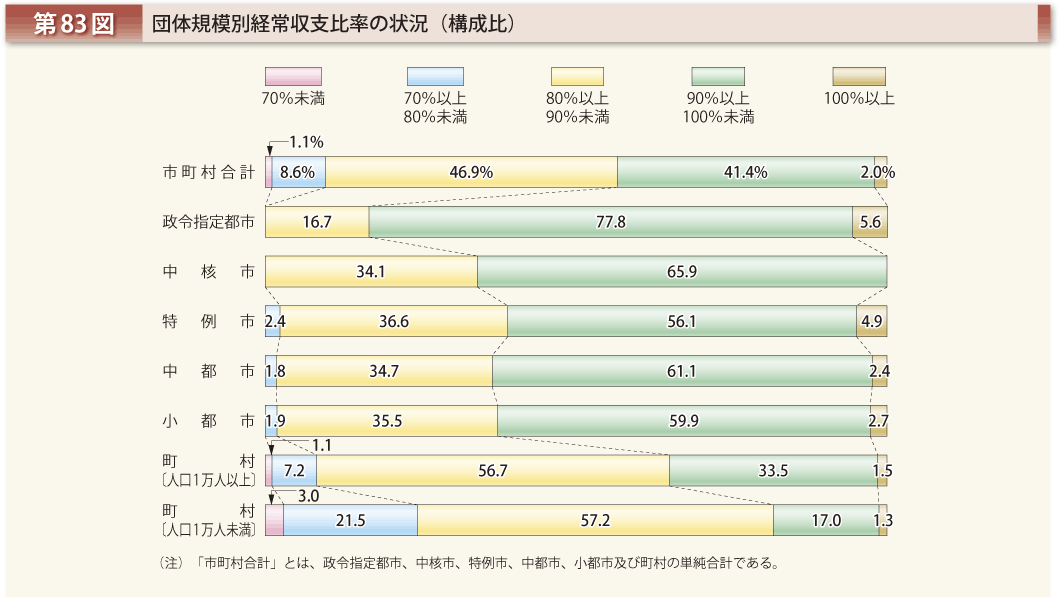Click the 33.5 green bar segment
This screenshot has height=598, width=1059.
click(774, 470)
